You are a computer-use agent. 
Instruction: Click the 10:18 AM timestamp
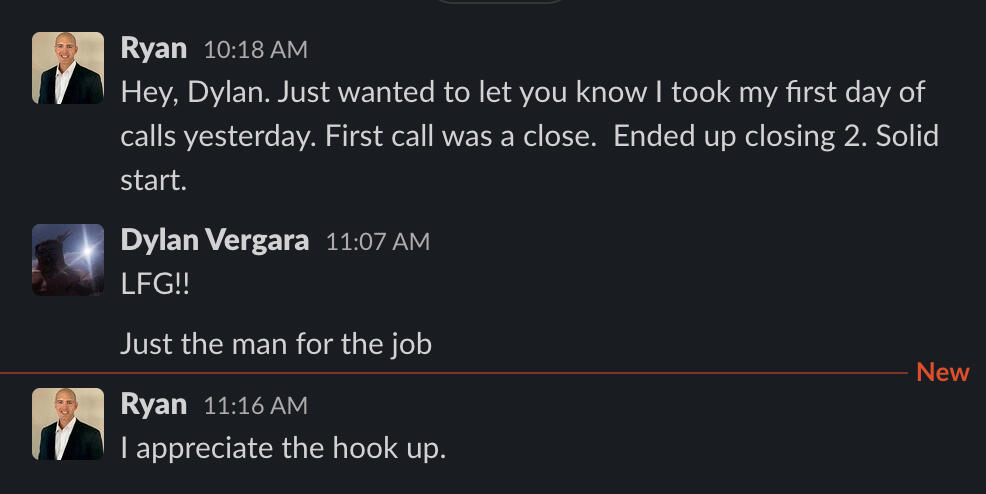(255, 49)
